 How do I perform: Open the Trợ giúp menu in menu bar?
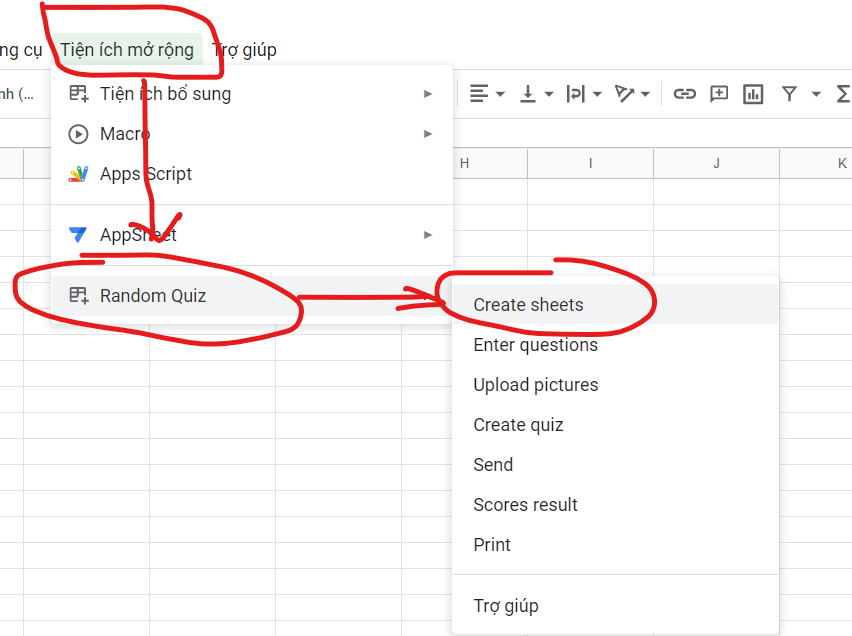click(x=244, y=50)
